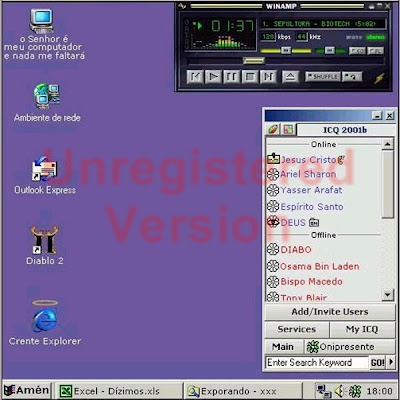Open ICQ Main menu button
The width and height of the screenshot is (400, 400).
[x=283, y=347]
